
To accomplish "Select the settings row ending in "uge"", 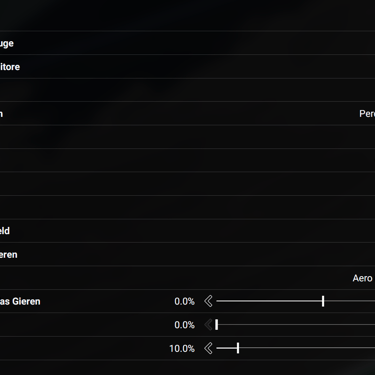I will [187, 43].
